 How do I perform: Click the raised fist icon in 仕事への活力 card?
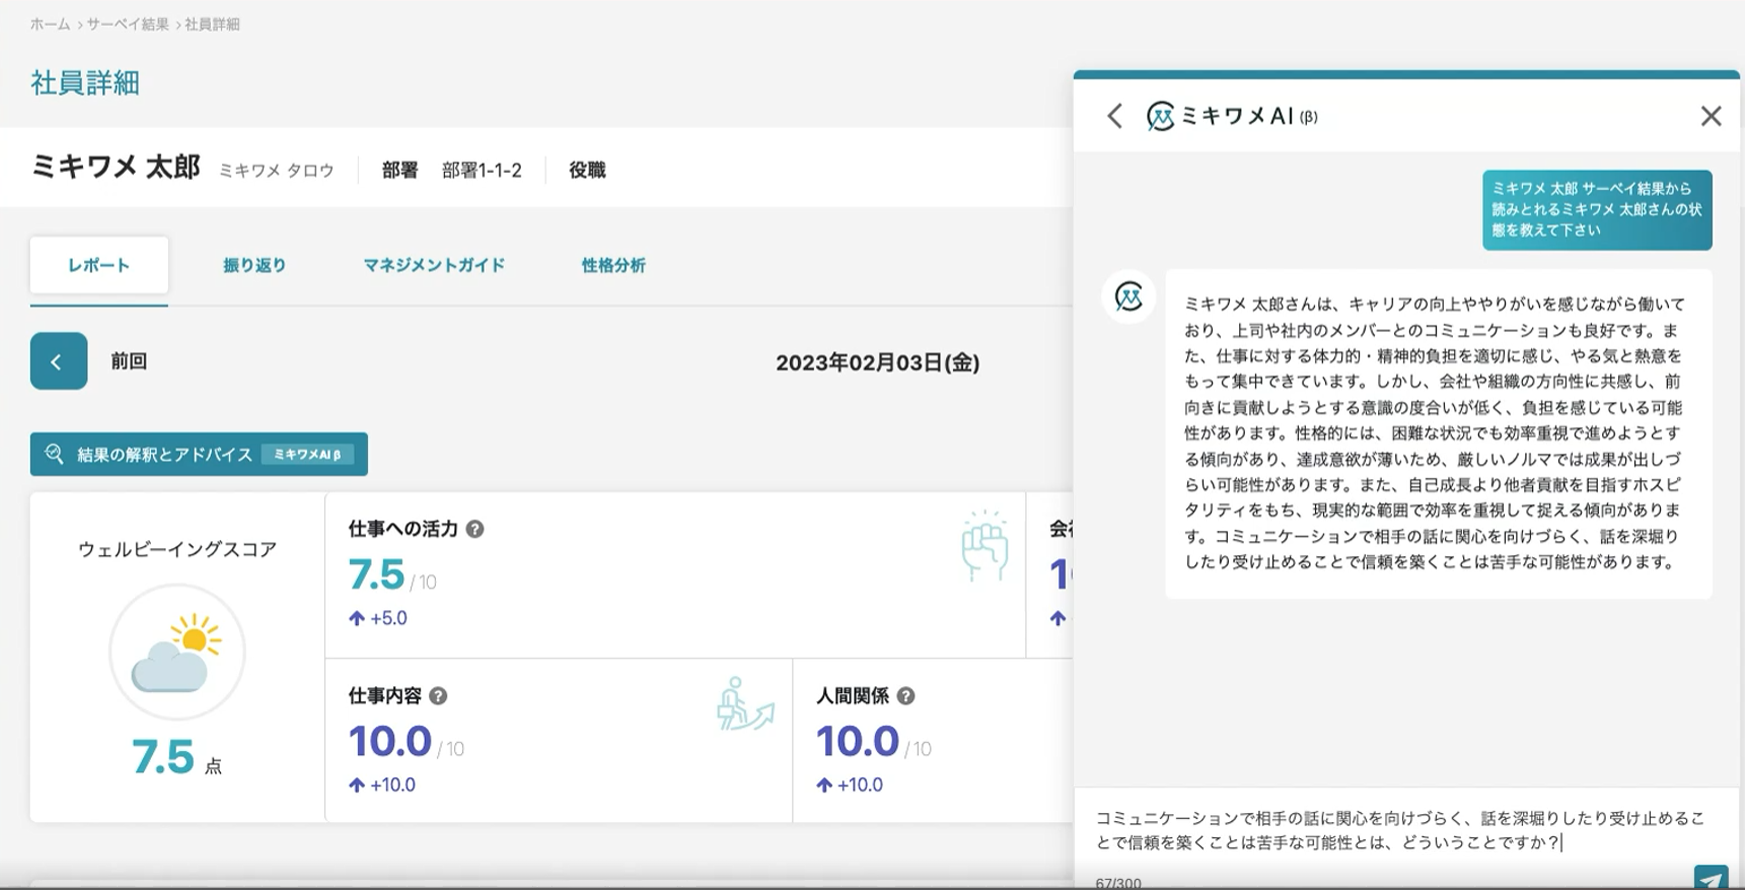click(x=984, y=546)
